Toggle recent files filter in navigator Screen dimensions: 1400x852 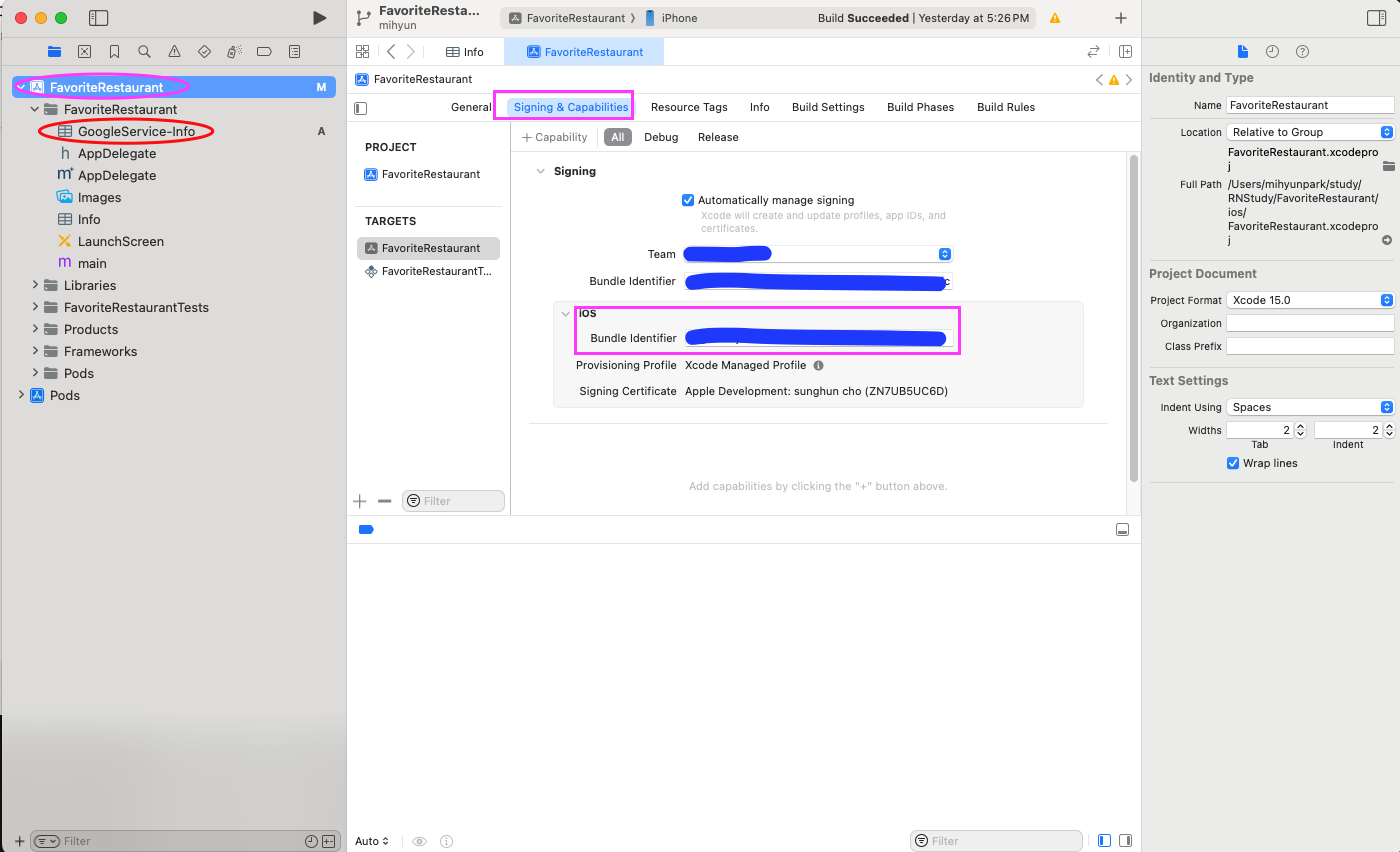311,841
